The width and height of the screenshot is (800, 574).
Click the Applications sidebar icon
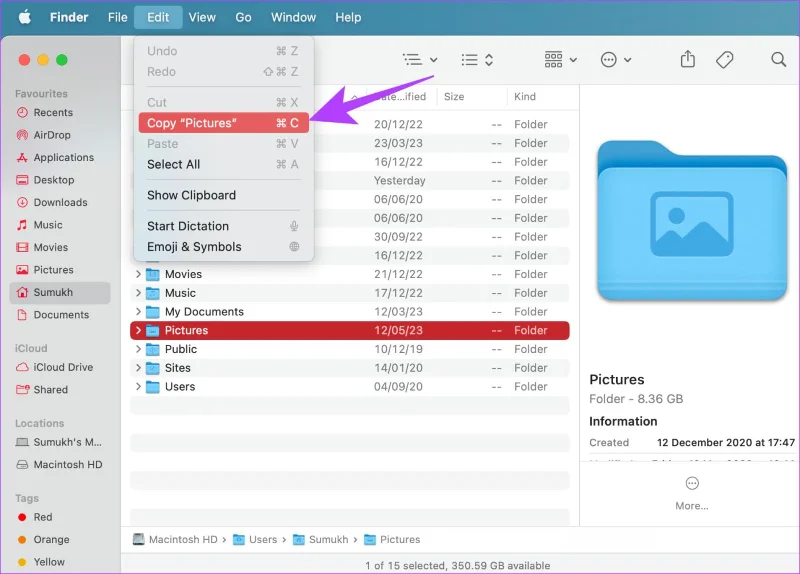click(22, 157)
